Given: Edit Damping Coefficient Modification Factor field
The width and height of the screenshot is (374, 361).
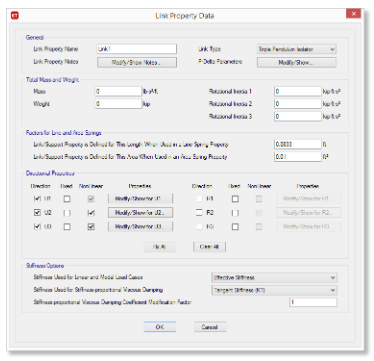Looking at the screenshot, I should 313,302.
